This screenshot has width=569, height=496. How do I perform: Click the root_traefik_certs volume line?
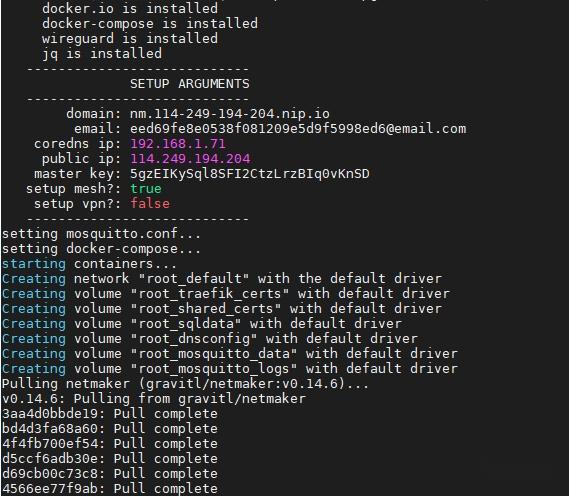[226, 294]
